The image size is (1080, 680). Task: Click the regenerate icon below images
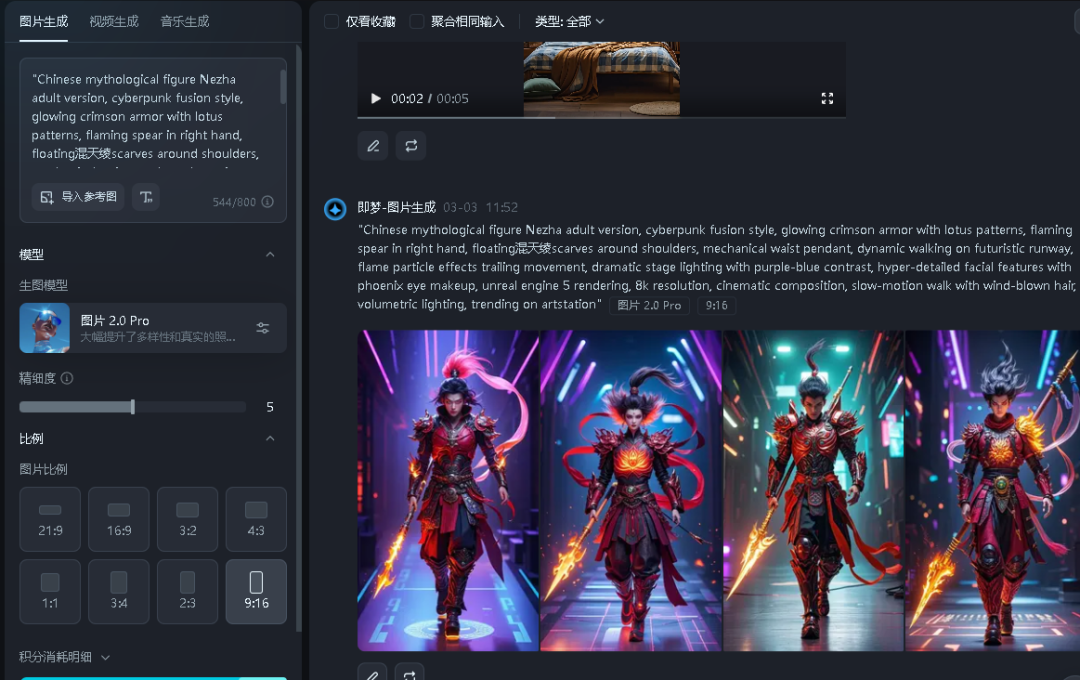pos(411,673)
